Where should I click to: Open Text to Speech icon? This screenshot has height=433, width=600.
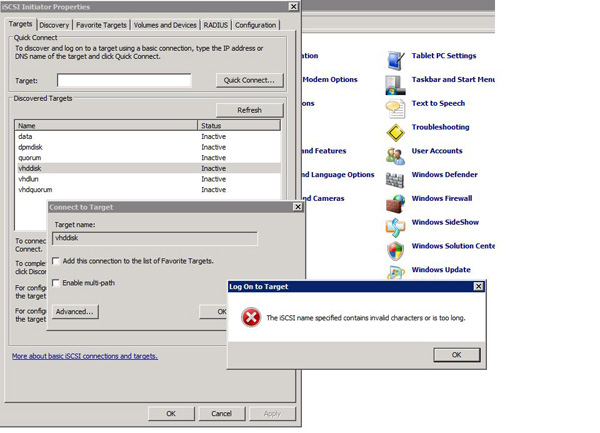395,109
